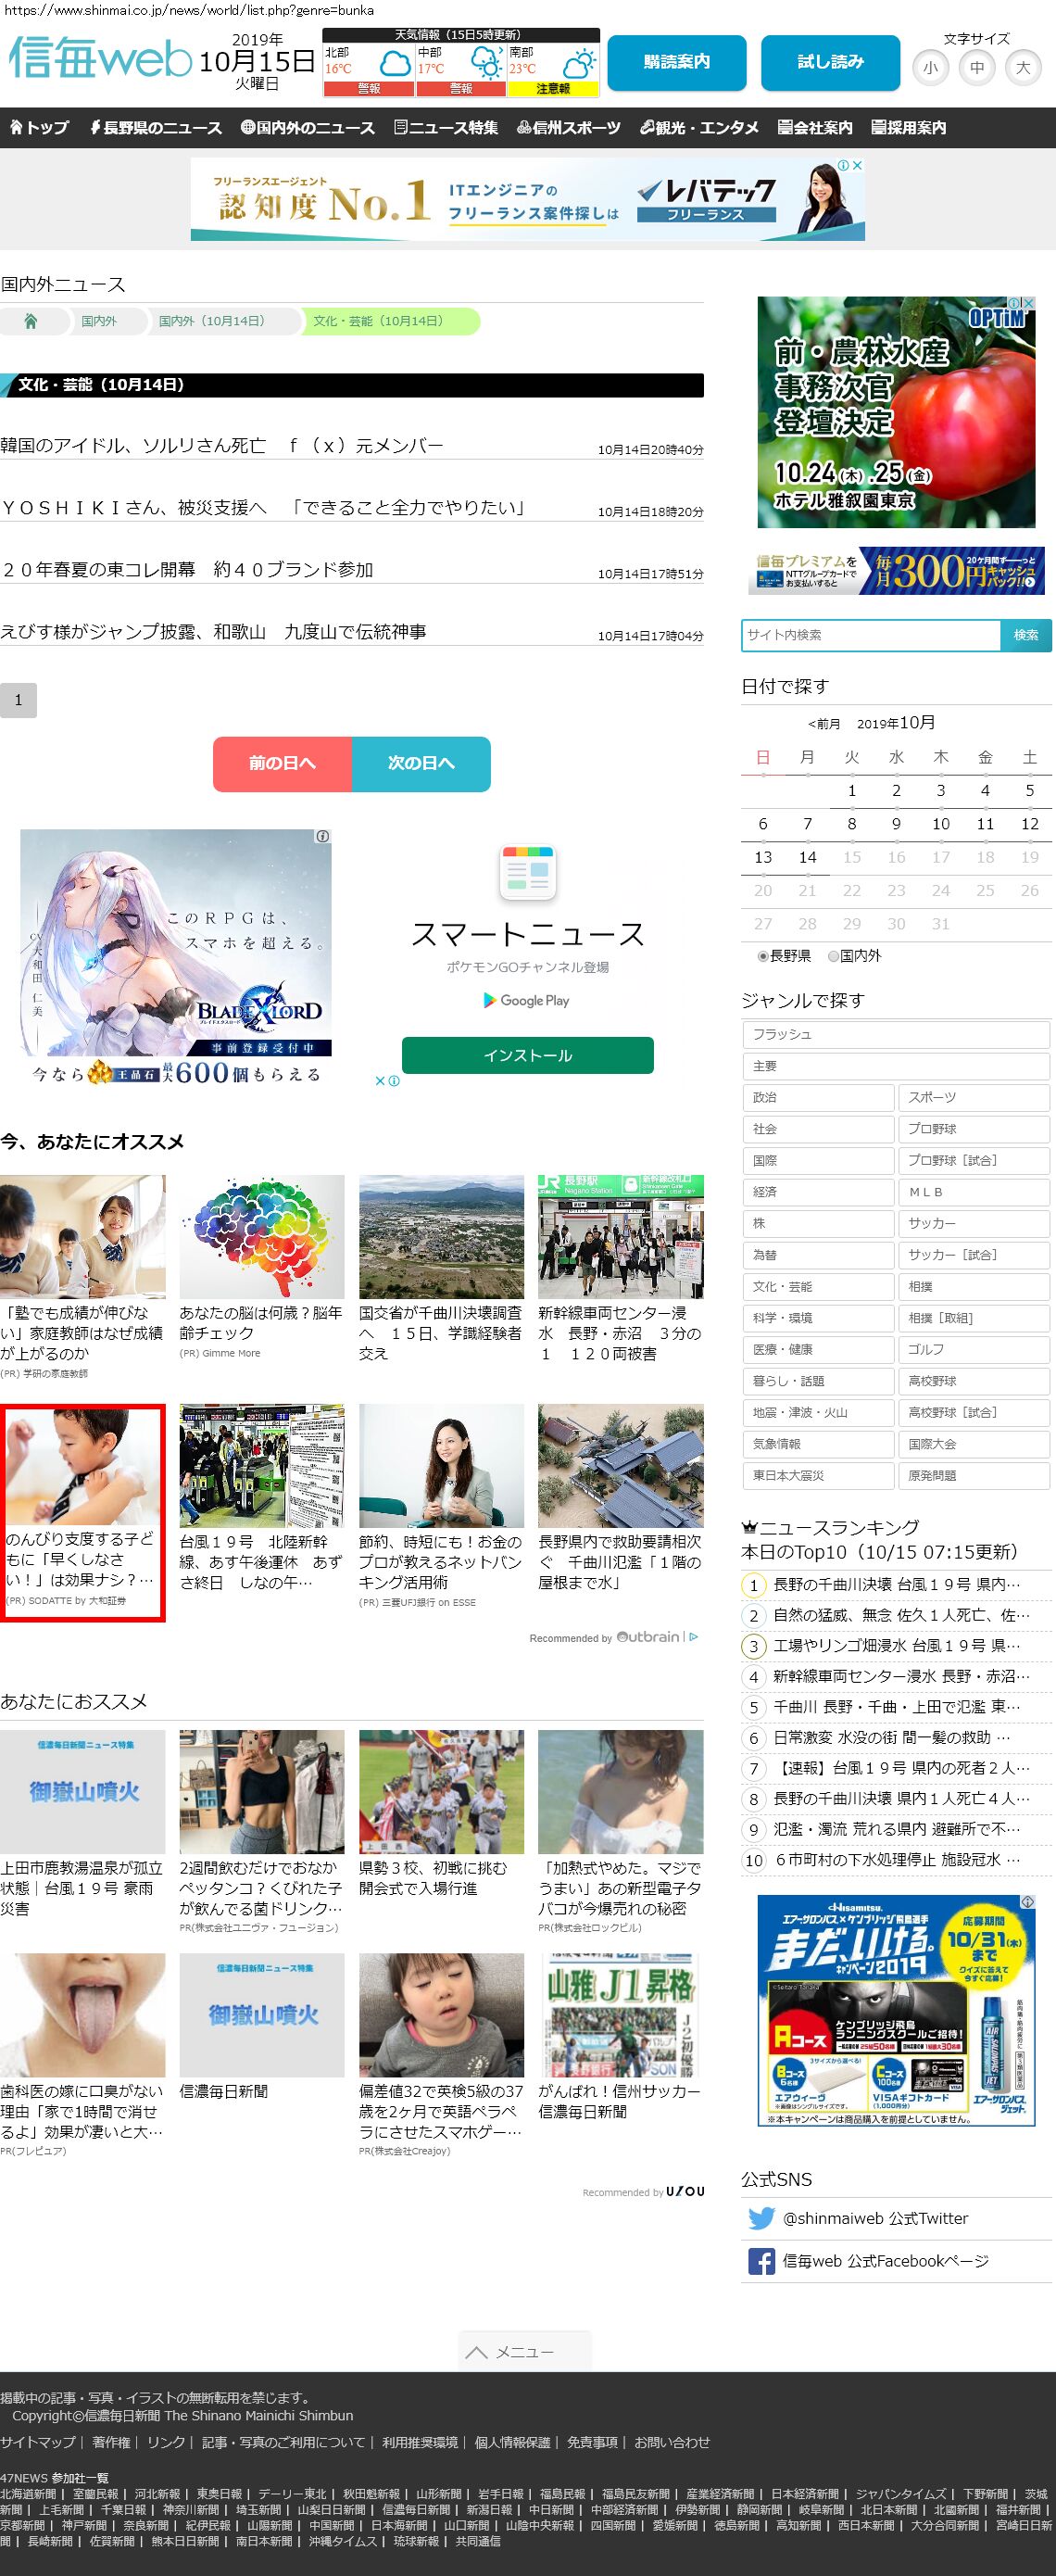Open the Facebook icon link
This screenshot has height=2576, width=1056.
pyautogui.click(x=761, y=2261)
